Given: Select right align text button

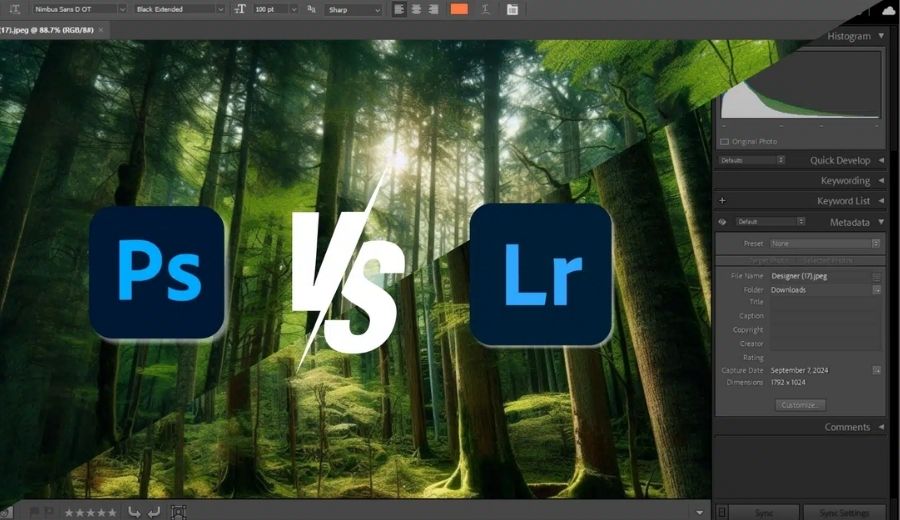Looking at the screenshot, I should 433,9.
